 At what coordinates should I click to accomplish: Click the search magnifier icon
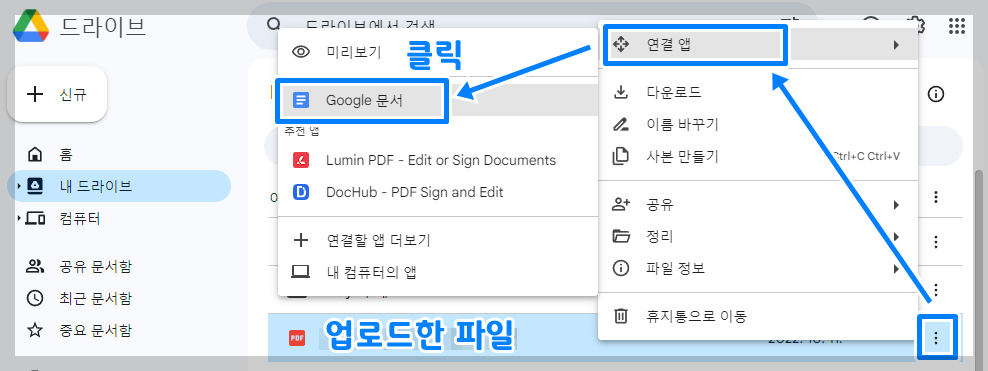[x=274, y=25]
